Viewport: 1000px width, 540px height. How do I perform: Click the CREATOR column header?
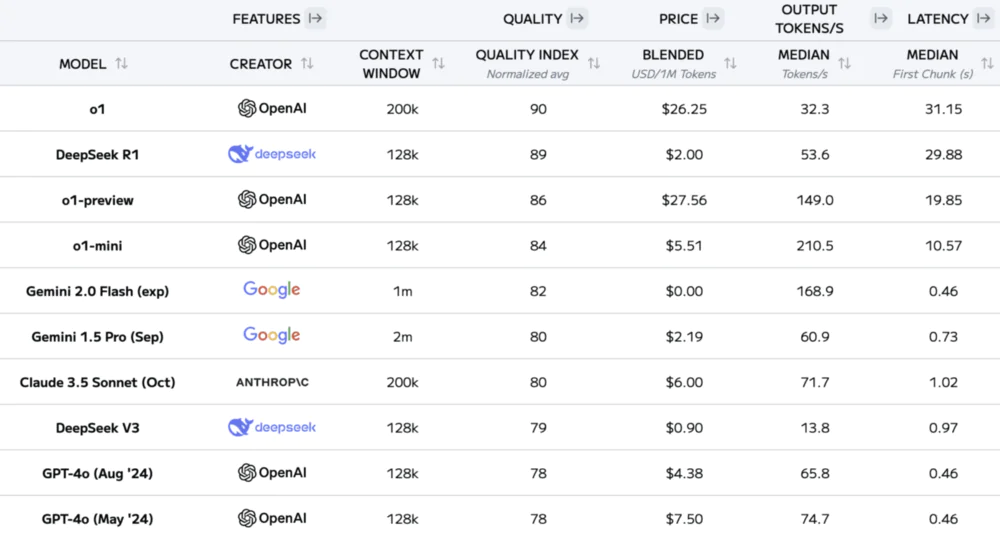pos(260,64)
